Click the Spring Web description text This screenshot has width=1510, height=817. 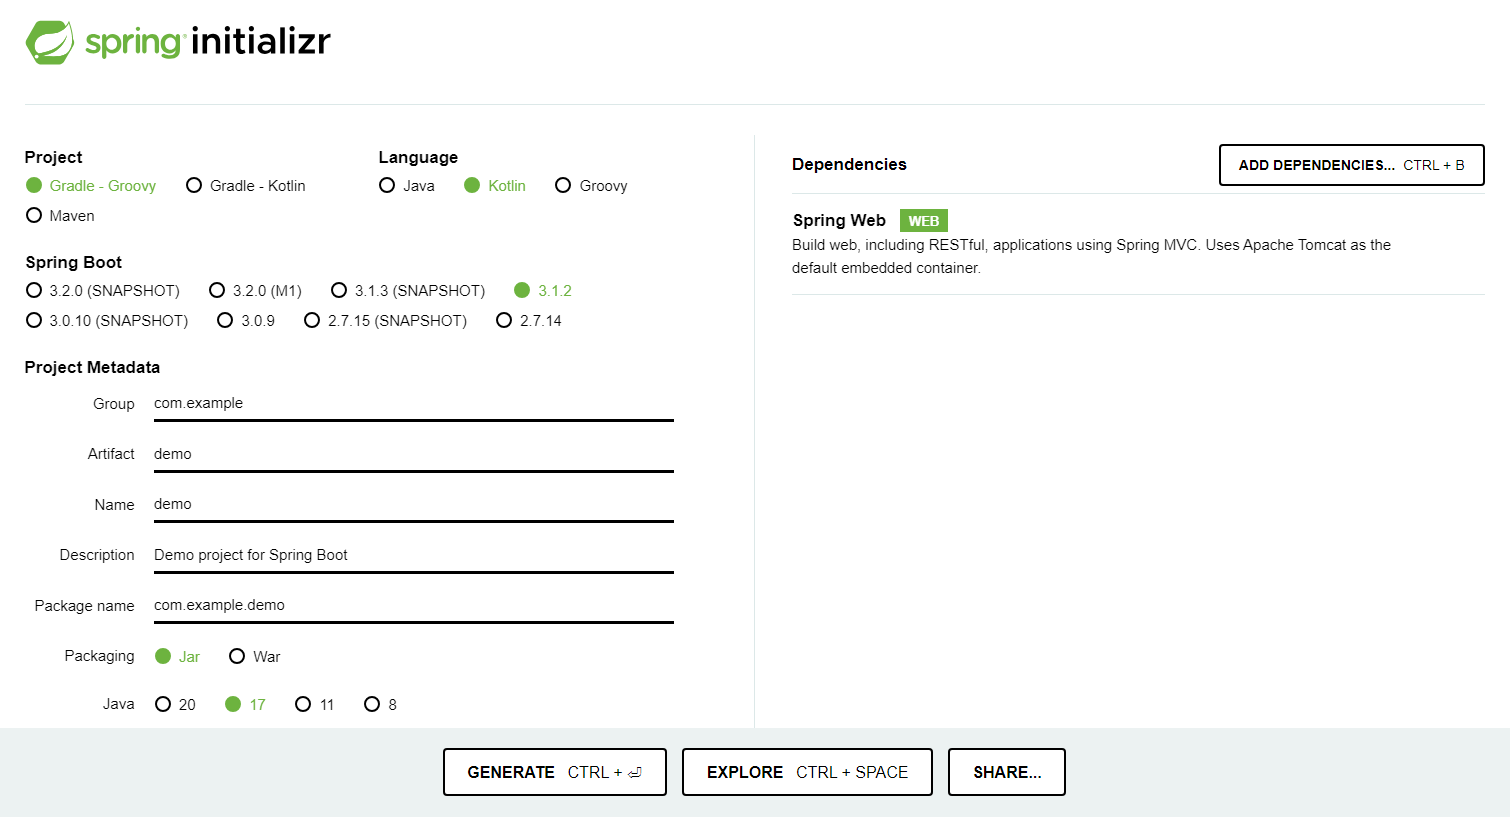[x=1091, y=256]
